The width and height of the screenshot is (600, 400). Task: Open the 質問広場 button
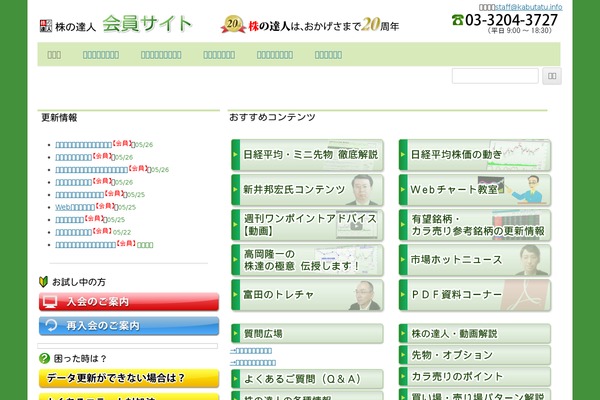pyautogui.click(x=307, y=333)
